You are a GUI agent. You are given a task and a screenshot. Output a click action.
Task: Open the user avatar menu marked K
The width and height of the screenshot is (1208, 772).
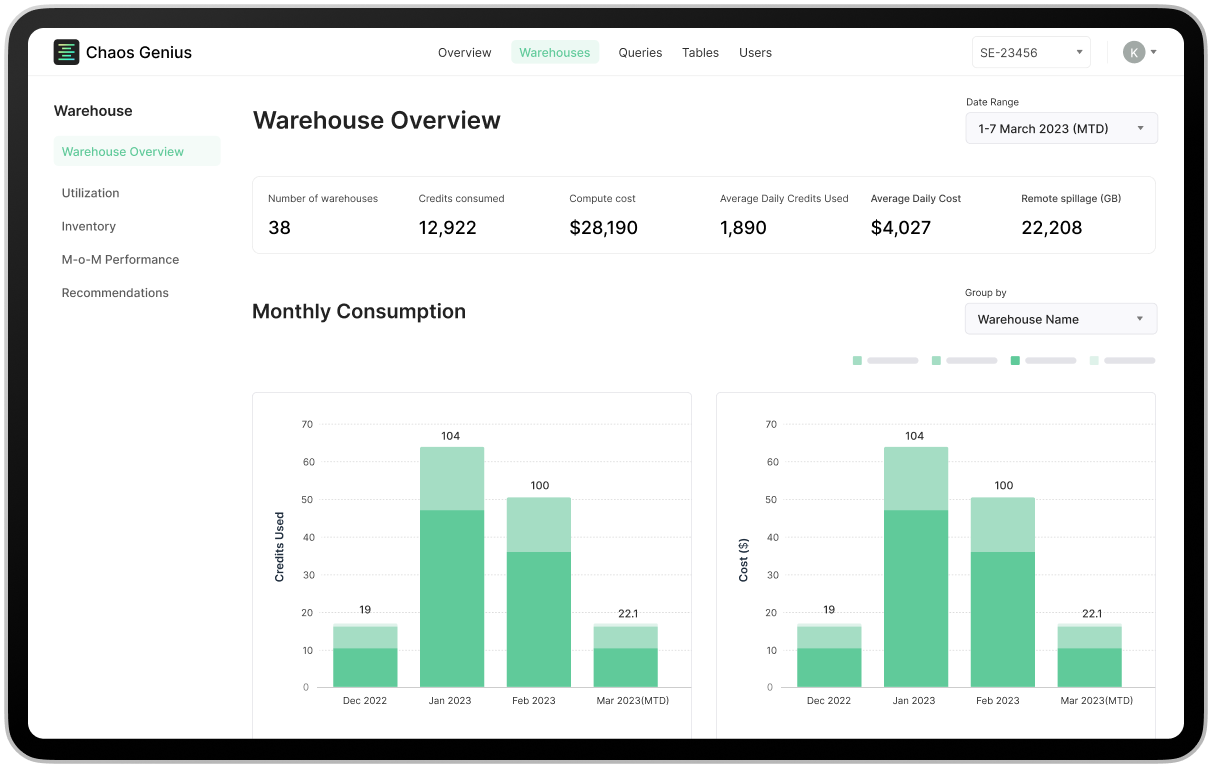pyautogui.click(x=1133, y=51)
